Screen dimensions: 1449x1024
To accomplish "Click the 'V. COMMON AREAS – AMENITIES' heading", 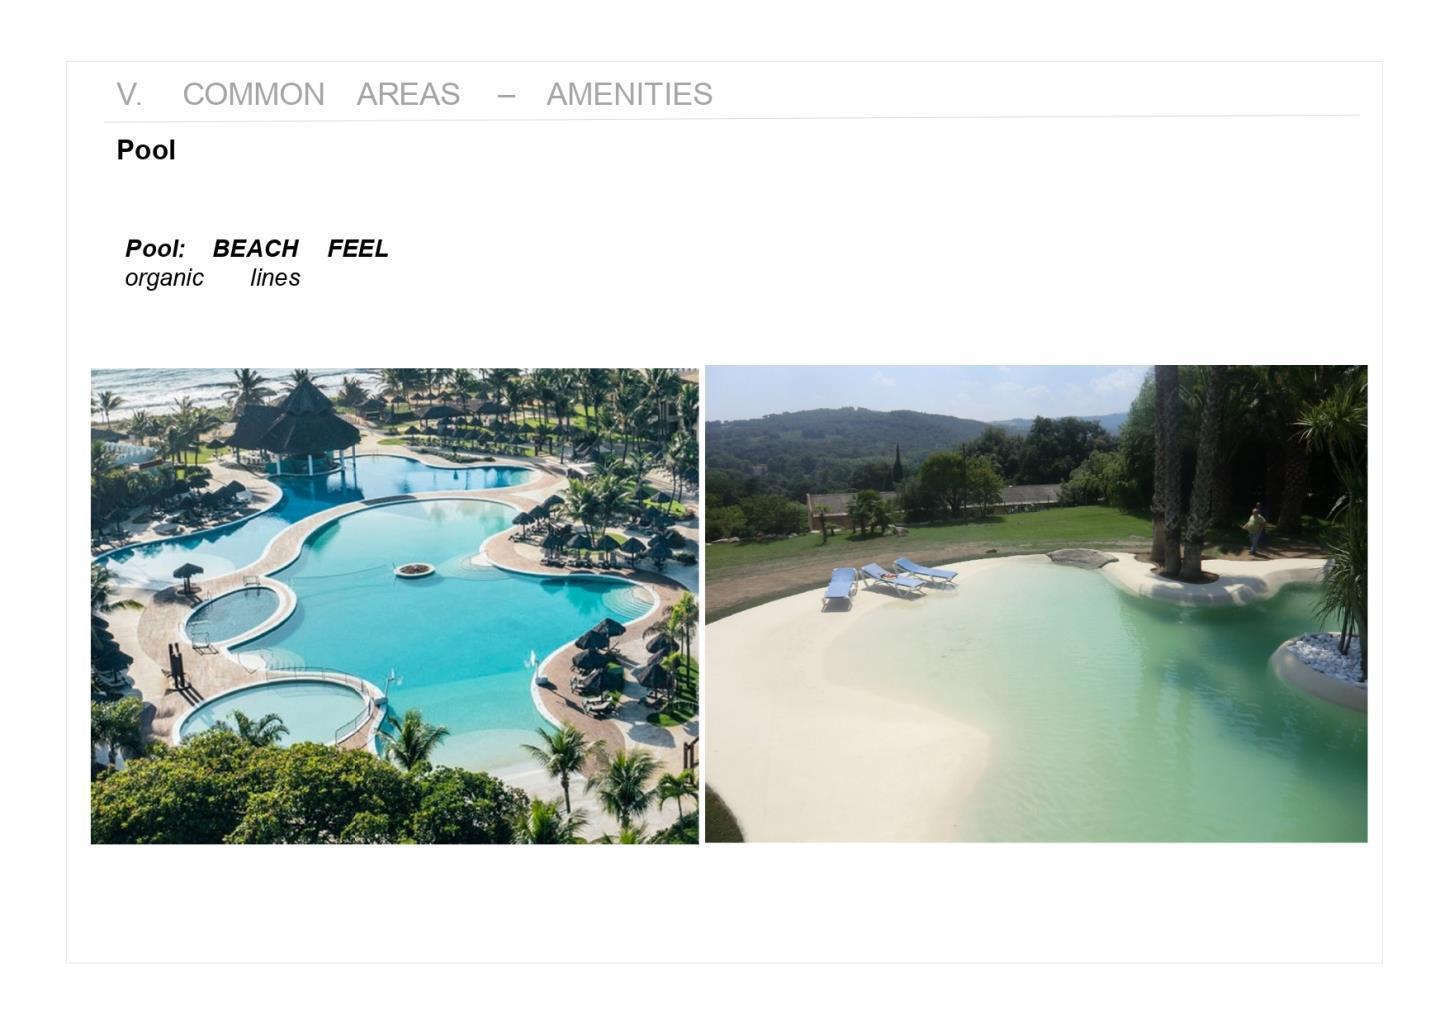I will tap(414, 94).
